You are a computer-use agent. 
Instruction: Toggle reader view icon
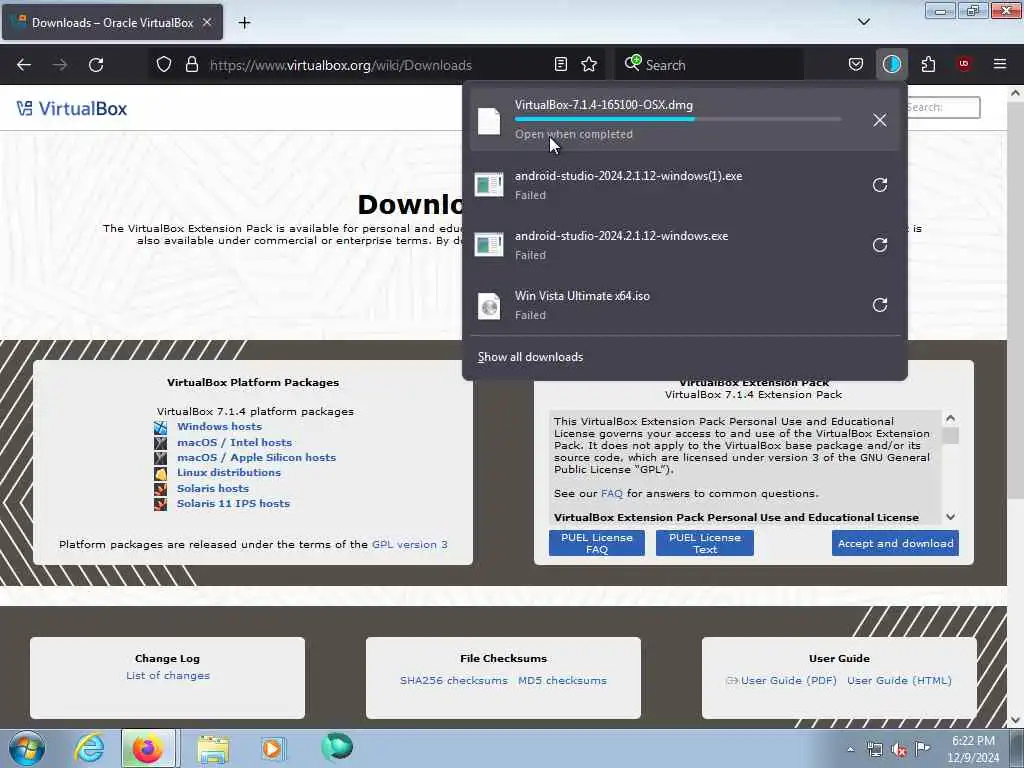tap(560, 65)
